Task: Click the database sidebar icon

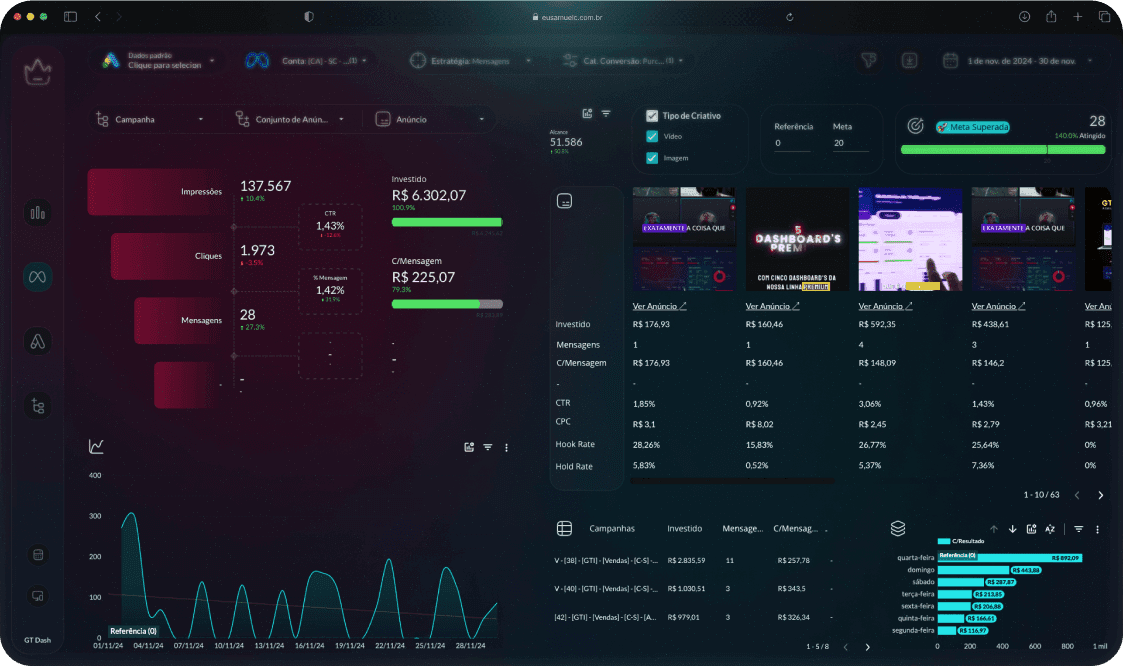Action: point(38,554)
